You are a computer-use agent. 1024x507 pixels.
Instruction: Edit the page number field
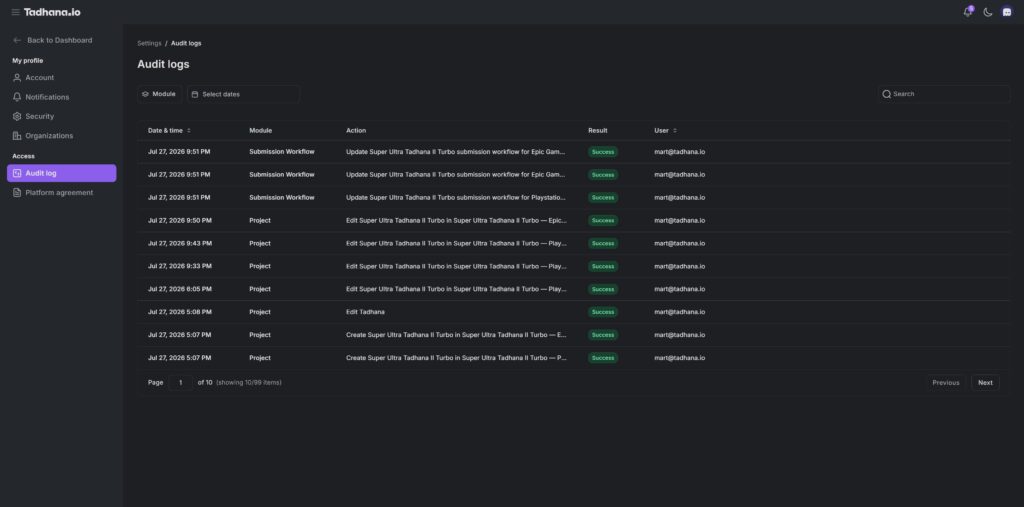(180, 383)
